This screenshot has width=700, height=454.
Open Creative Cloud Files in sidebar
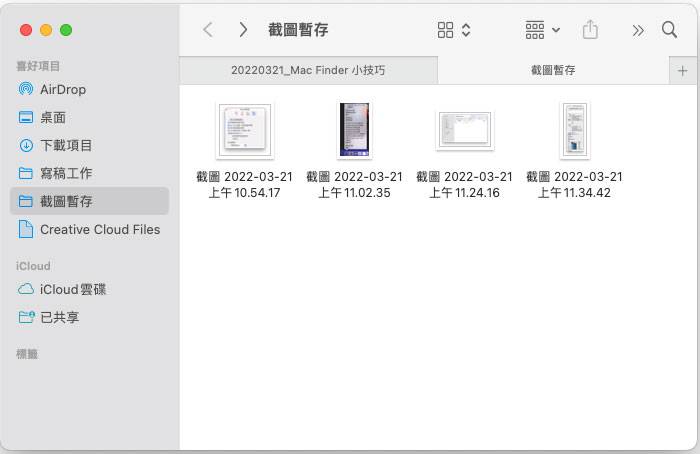(x=99, y=229)
